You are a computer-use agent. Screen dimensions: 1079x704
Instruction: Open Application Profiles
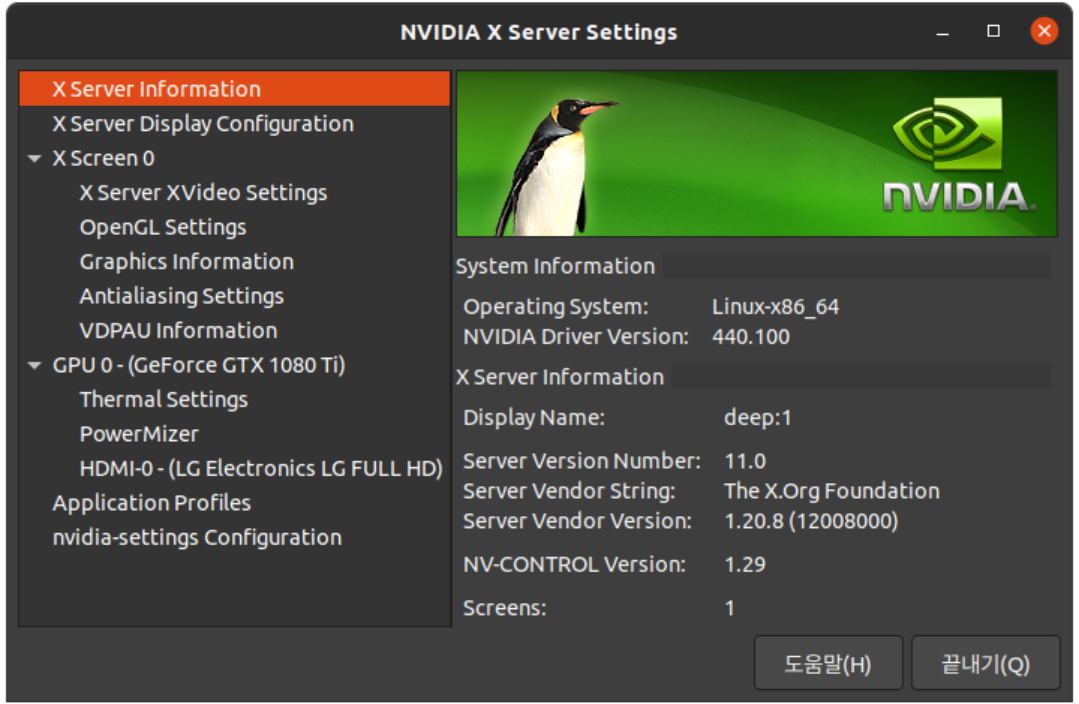pyautogui.click(x=151, y=502)
